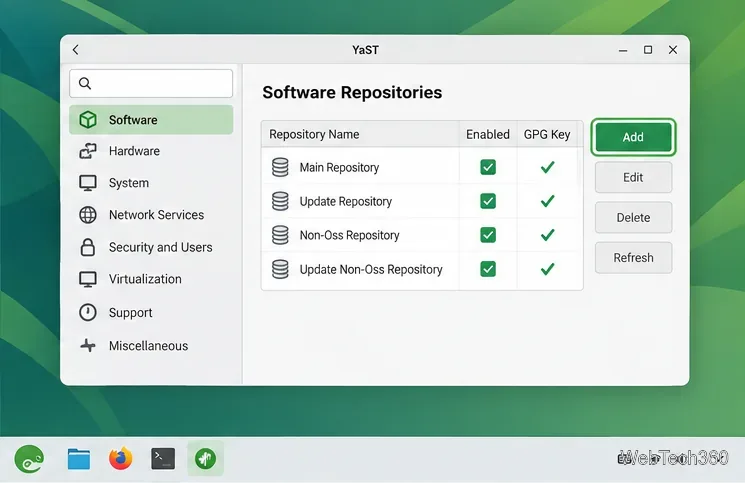Click the Update Non-Oss Repository database icon

(x=280, y=269)
